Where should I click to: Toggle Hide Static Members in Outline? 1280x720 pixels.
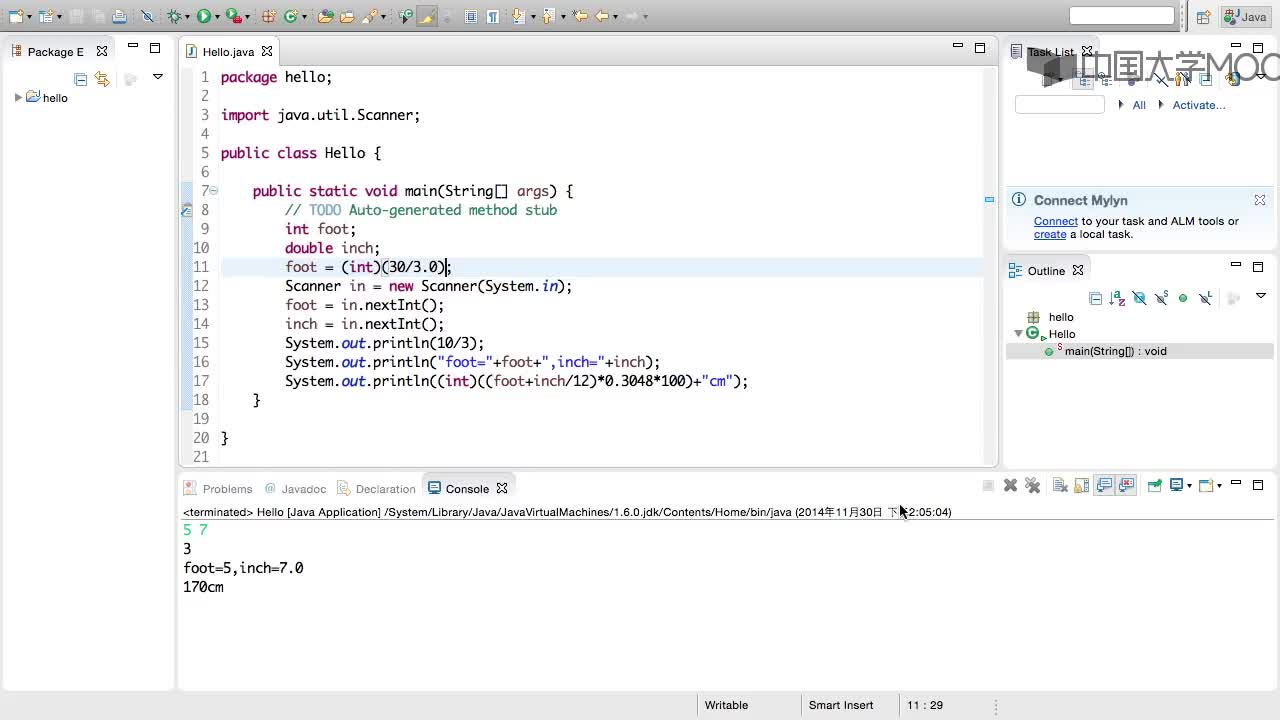[1161, 298]
